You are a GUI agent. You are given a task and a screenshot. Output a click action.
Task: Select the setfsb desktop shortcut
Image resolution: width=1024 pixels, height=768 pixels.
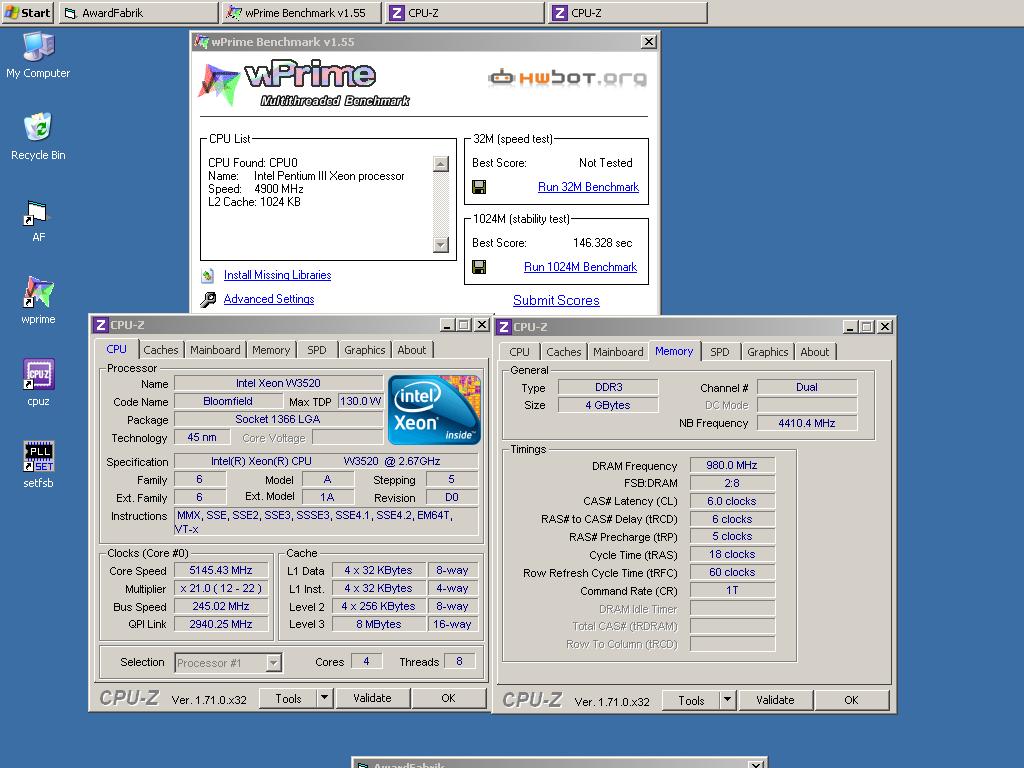[38, 464]
